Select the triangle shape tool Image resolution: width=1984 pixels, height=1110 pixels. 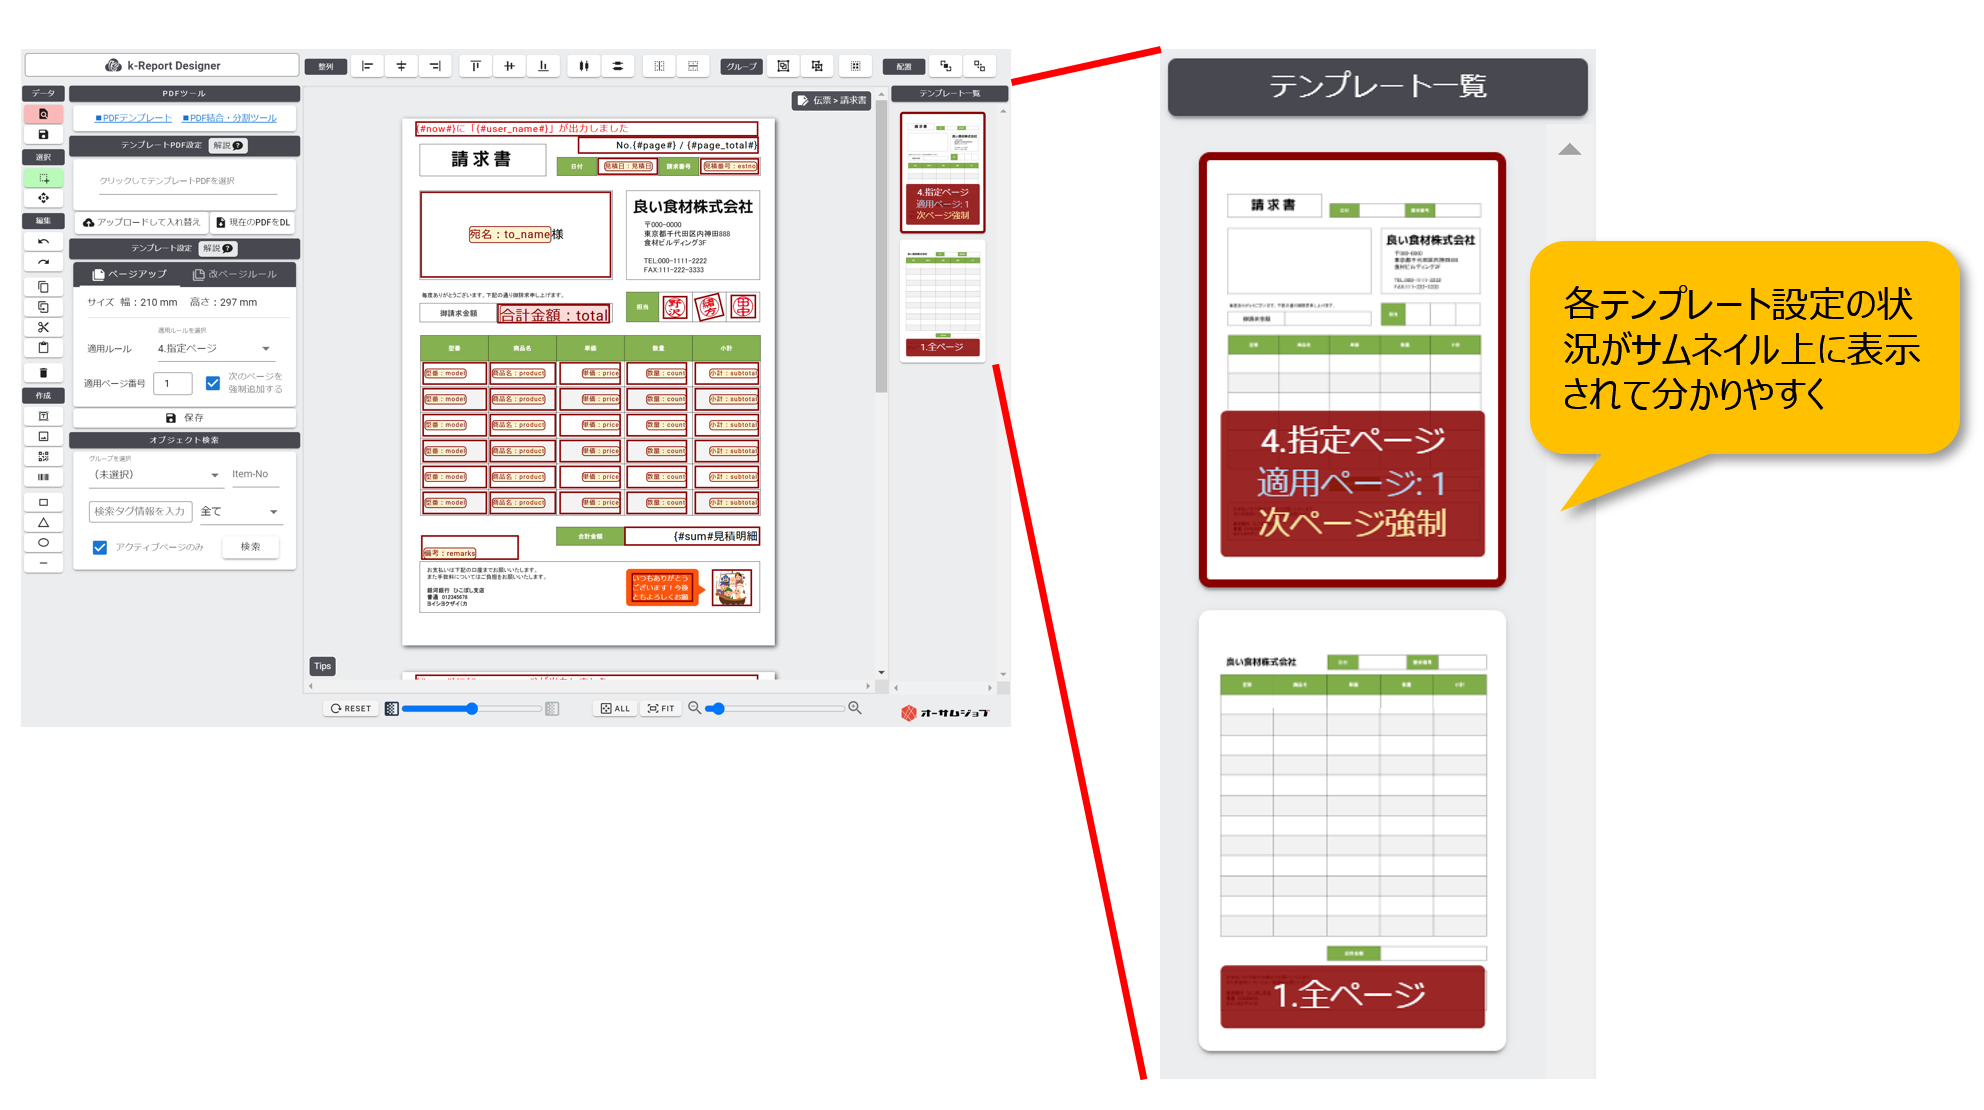coord(43,522)
